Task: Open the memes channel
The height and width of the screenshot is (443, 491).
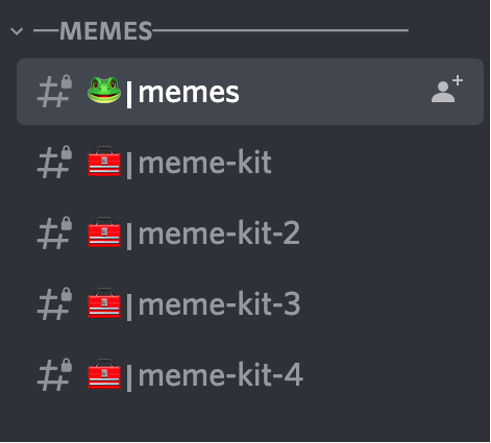Action: pos(189,92)
